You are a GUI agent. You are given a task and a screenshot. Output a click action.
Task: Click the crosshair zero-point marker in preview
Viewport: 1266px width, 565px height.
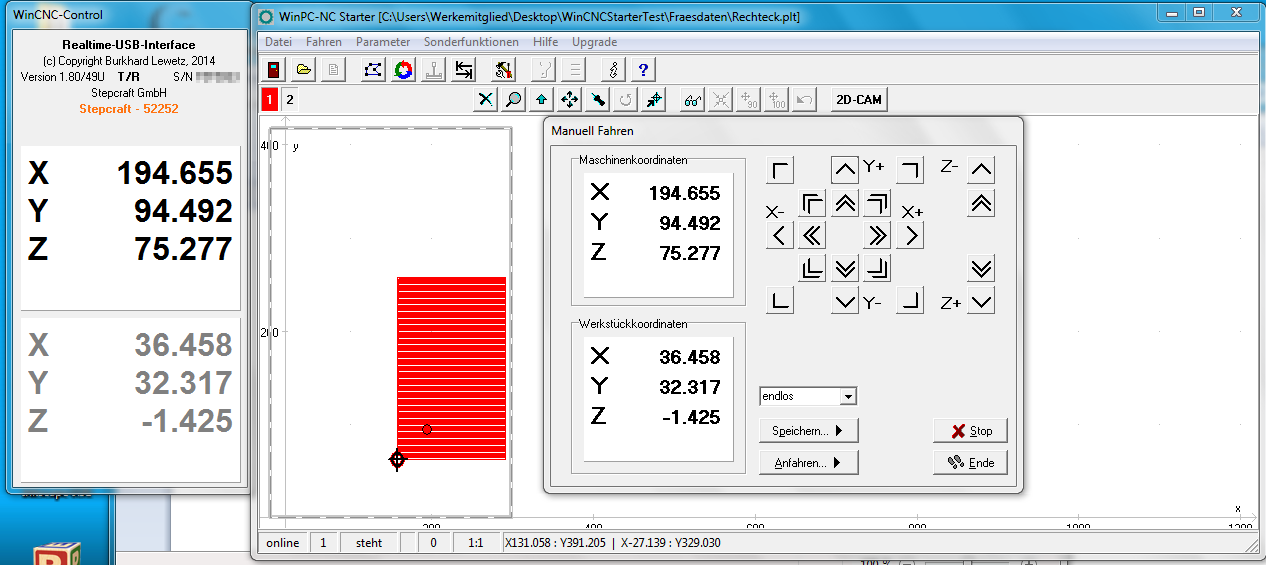[397, 459]
